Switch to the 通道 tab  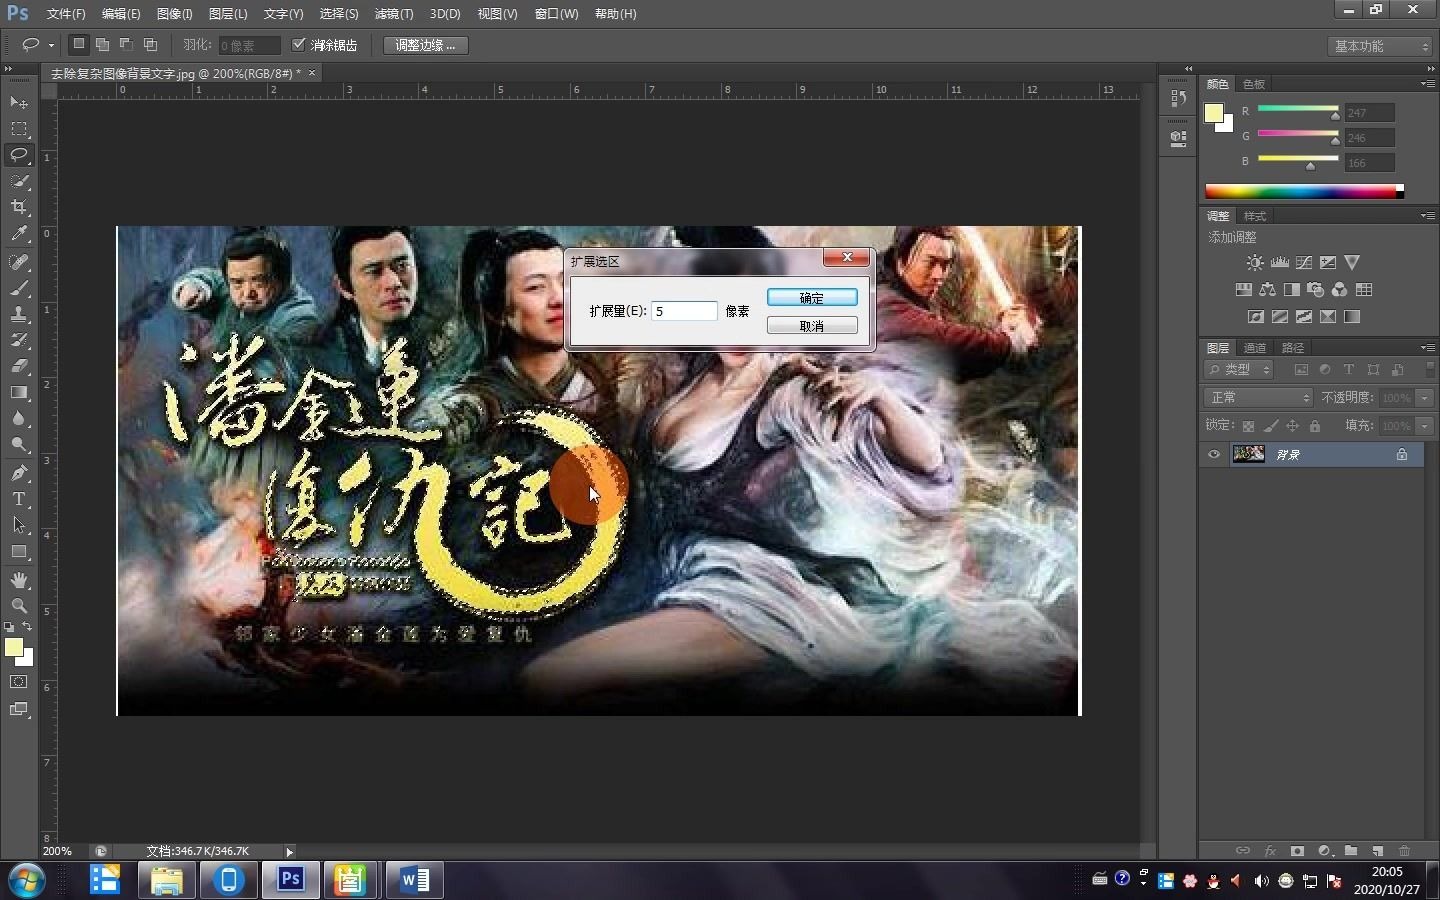pos(1255,348)
